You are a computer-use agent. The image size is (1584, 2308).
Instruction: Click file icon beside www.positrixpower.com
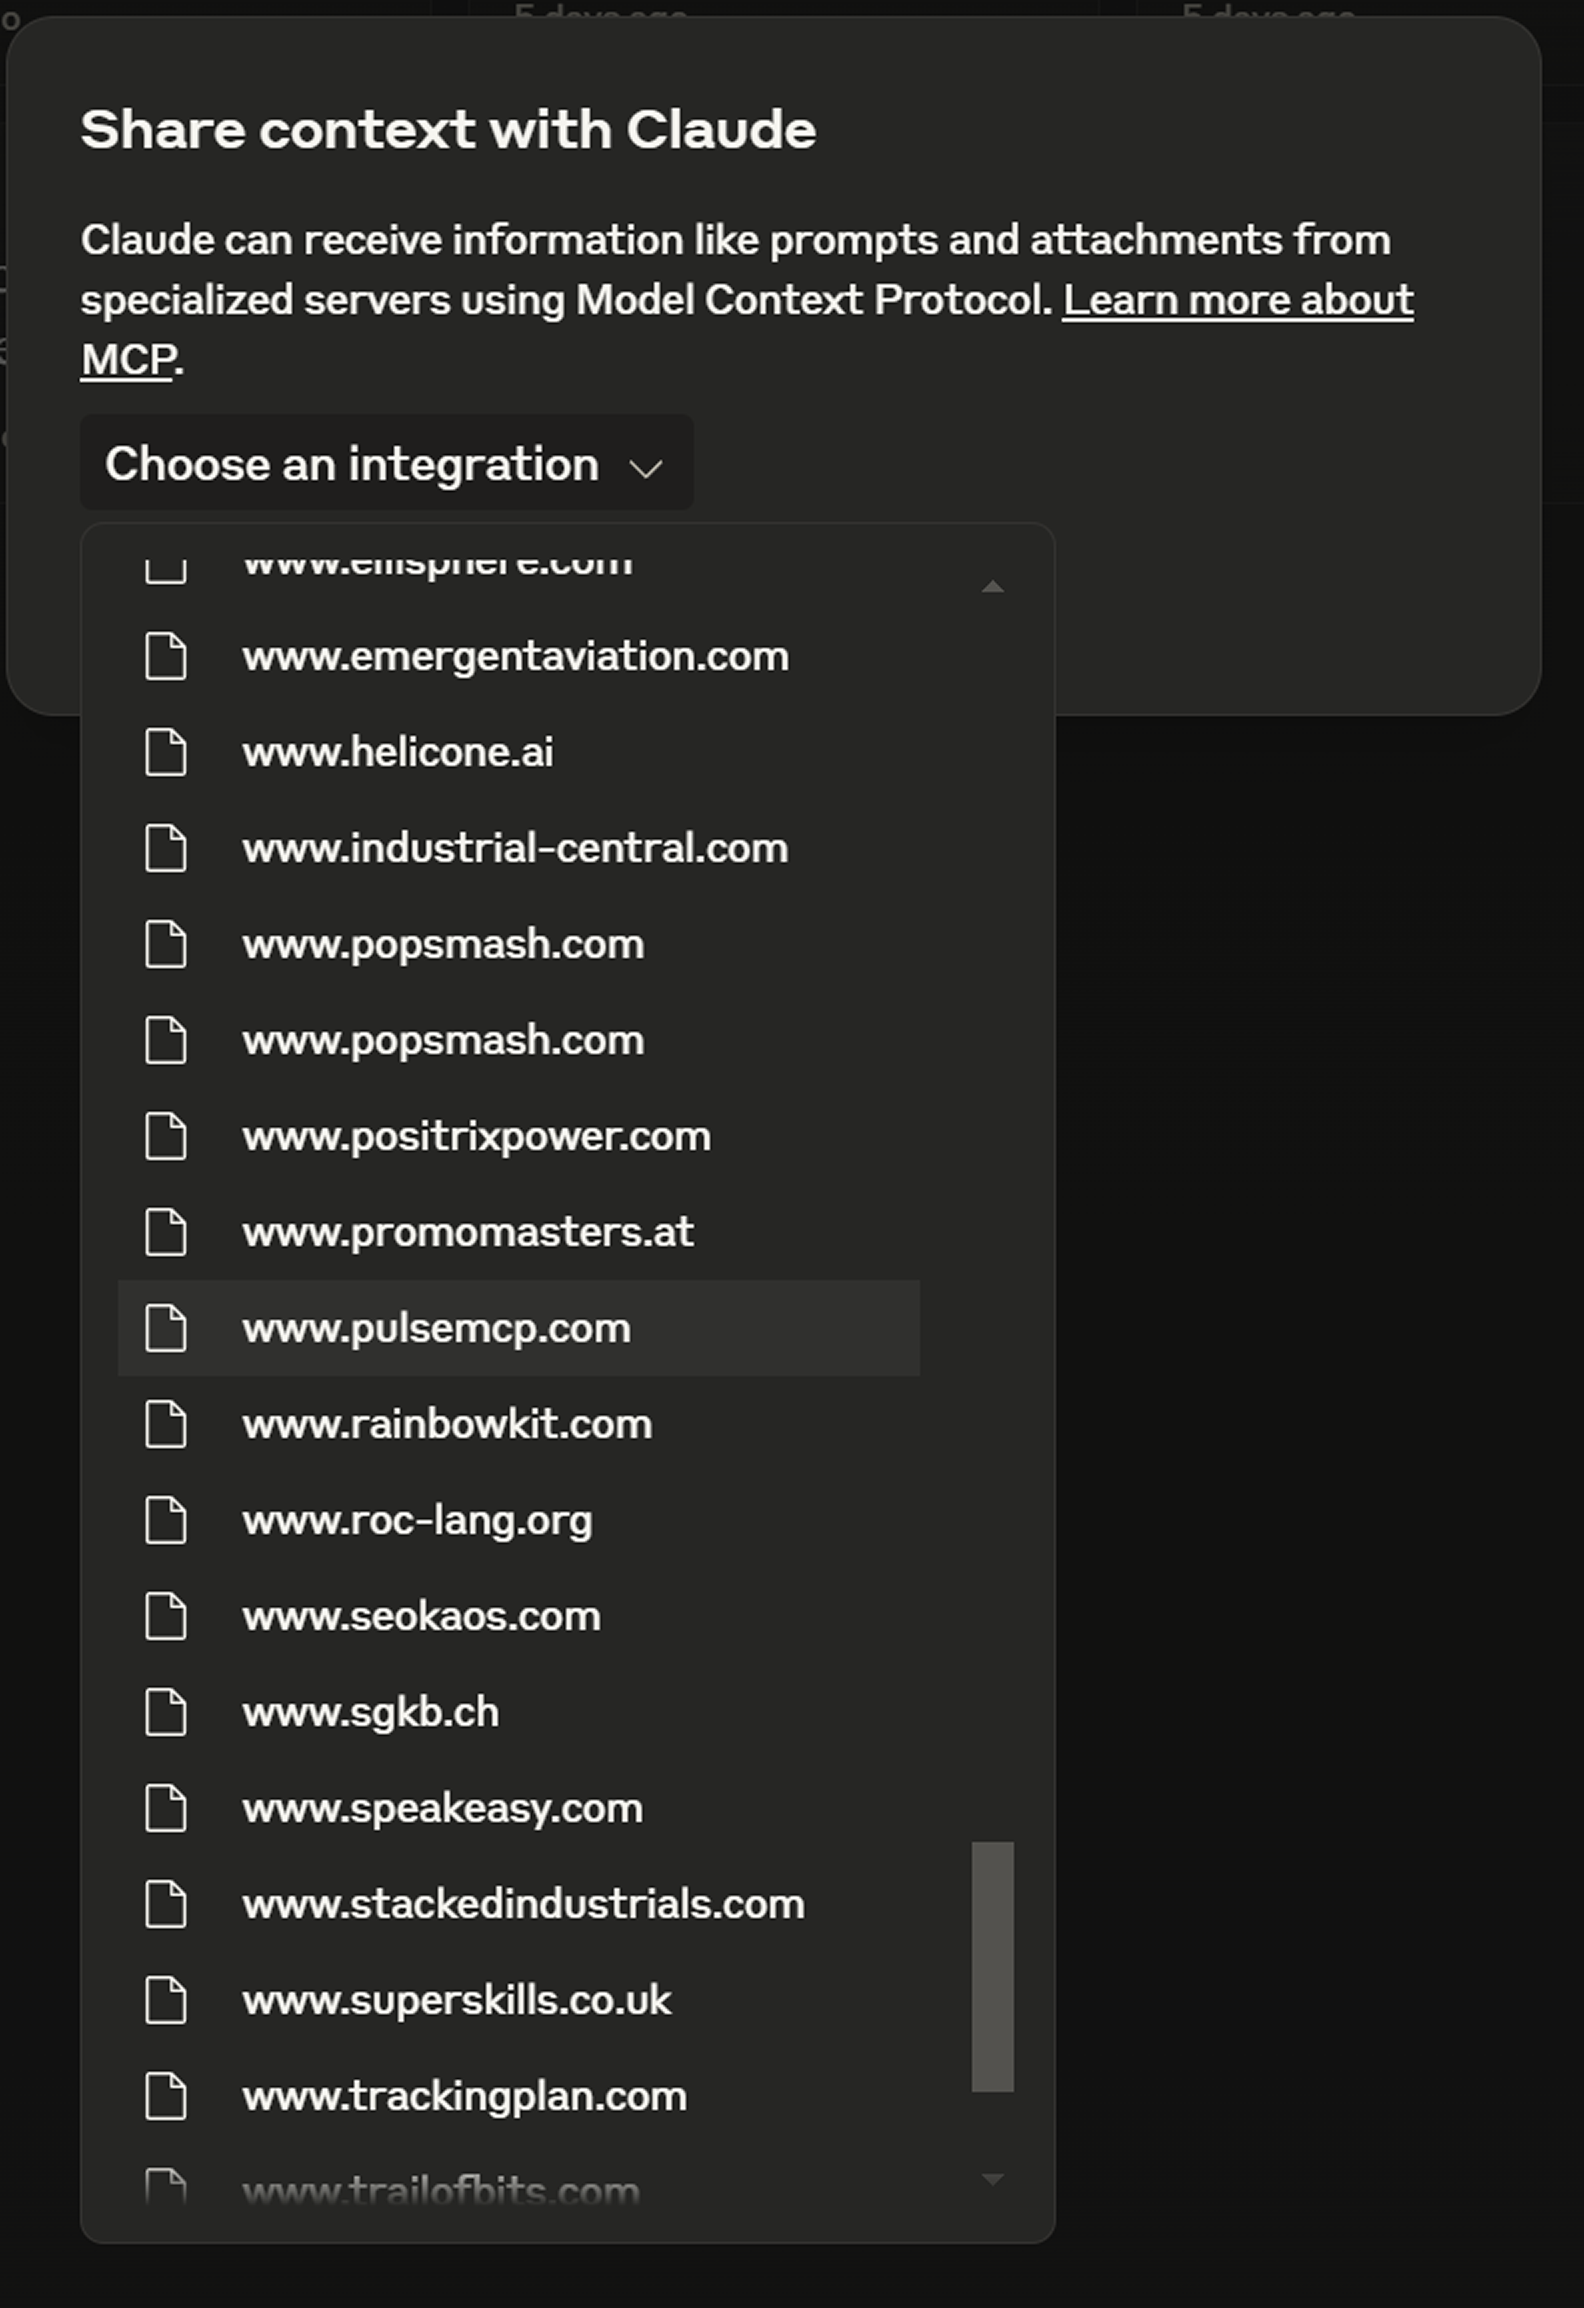pos(166,1137)
